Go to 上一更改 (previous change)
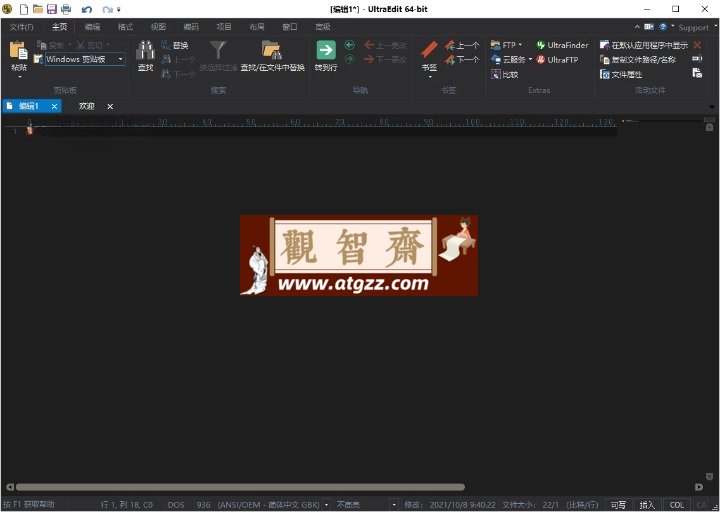720x512 pixels. tap(385, 45)
